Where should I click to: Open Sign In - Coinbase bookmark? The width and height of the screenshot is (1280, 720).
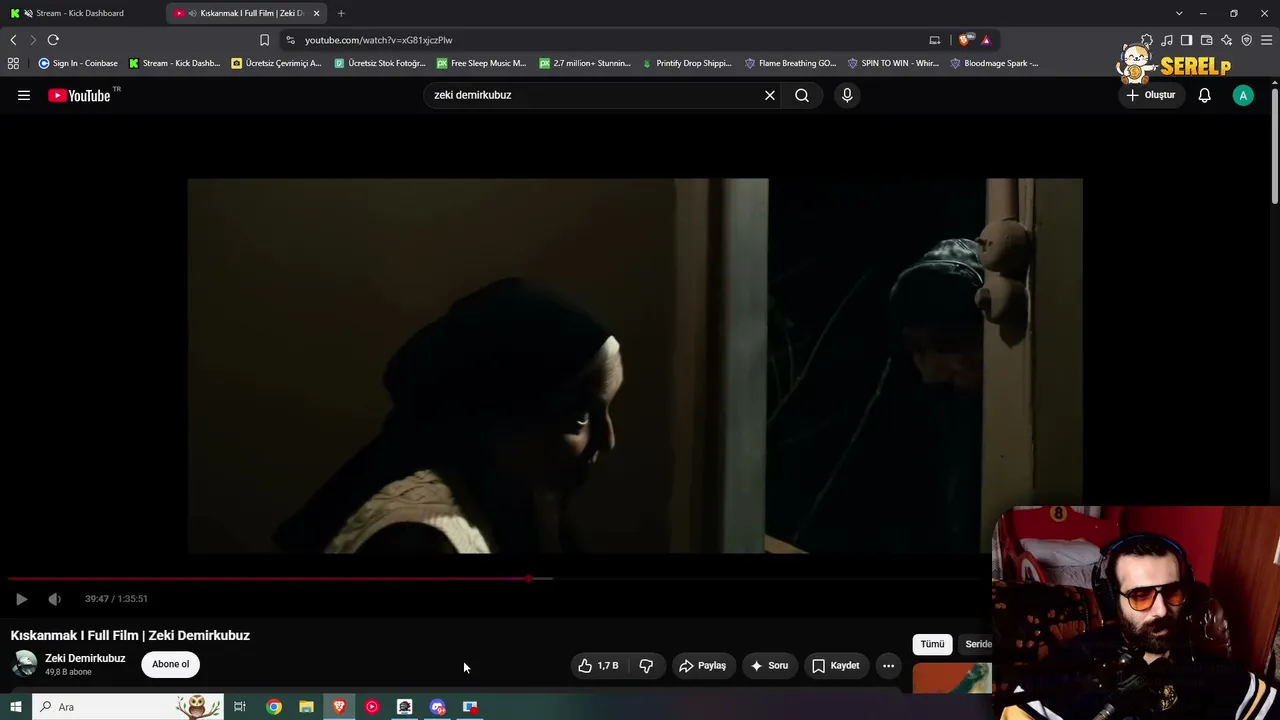(x=78, y=63)
